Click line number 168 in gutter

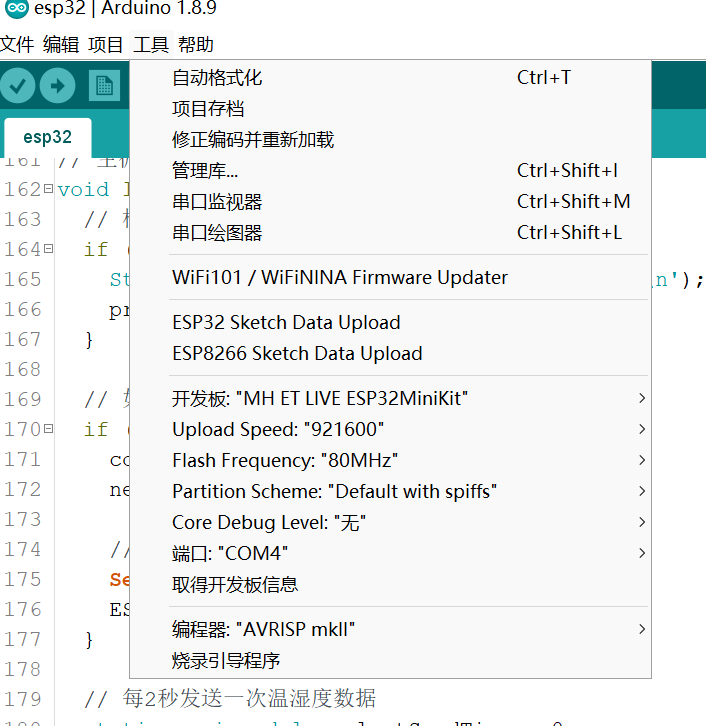[x=22, y=369]
